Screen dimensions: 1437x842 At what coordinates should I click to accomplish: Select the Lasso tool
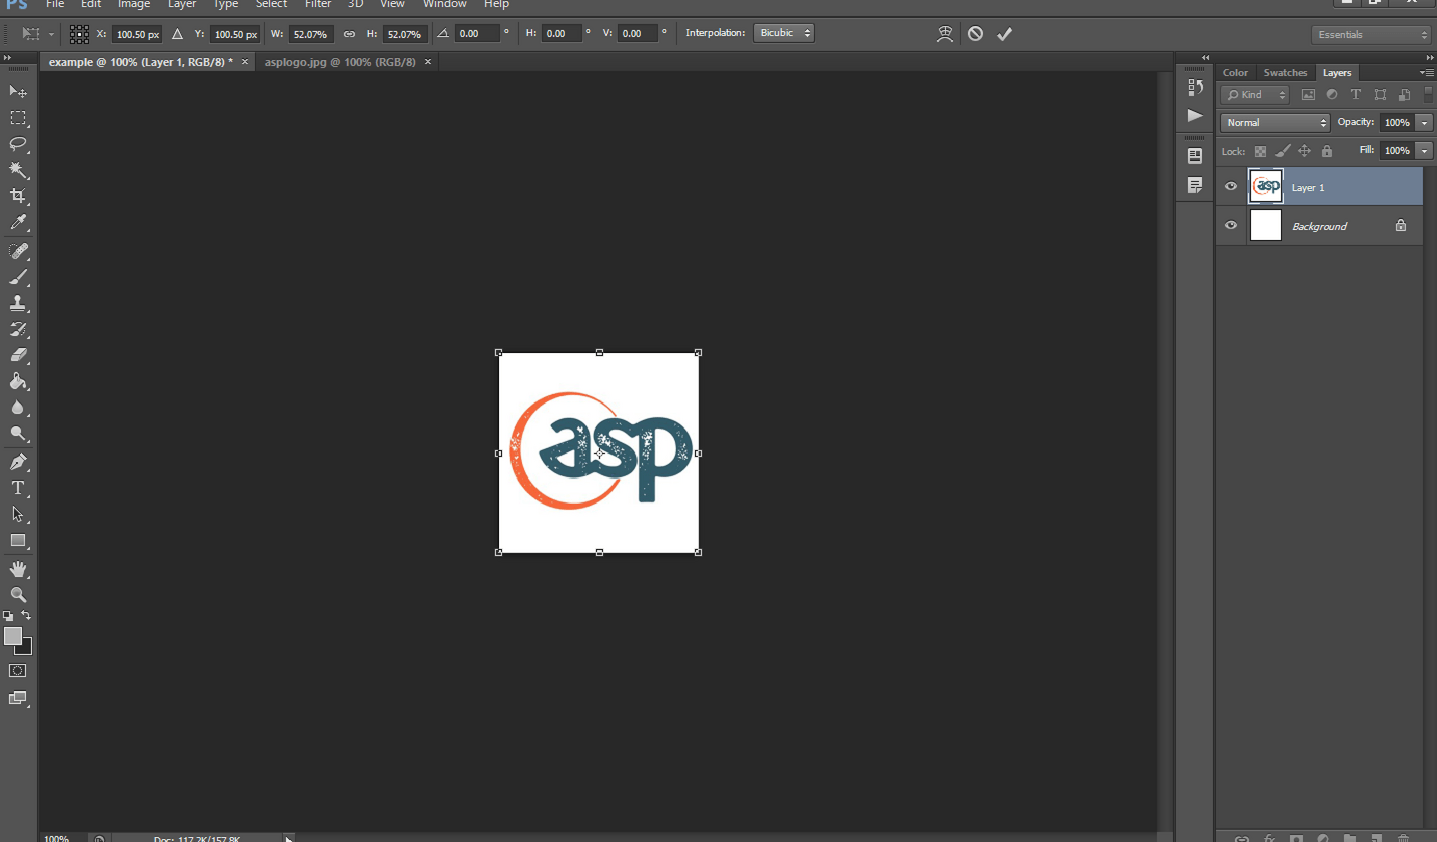pyautogui.click(x=18, y=144)
